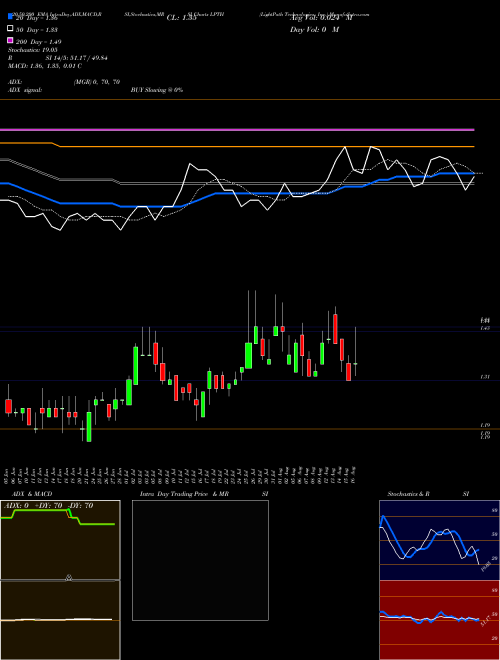This screenshot has width=500, height=660.
Task: Click the 'SI 14/3: 51.17 / 49.84' value
Action: [76, 58]
